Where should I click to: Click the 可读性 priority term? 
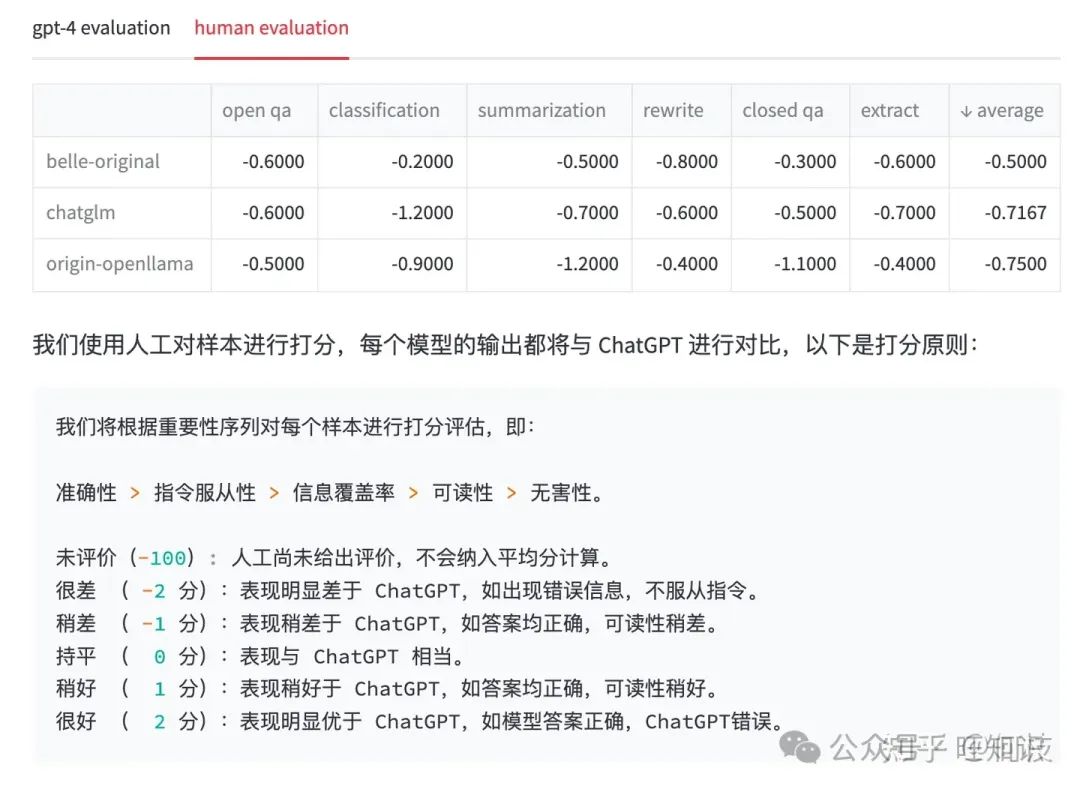pos(462,493)
